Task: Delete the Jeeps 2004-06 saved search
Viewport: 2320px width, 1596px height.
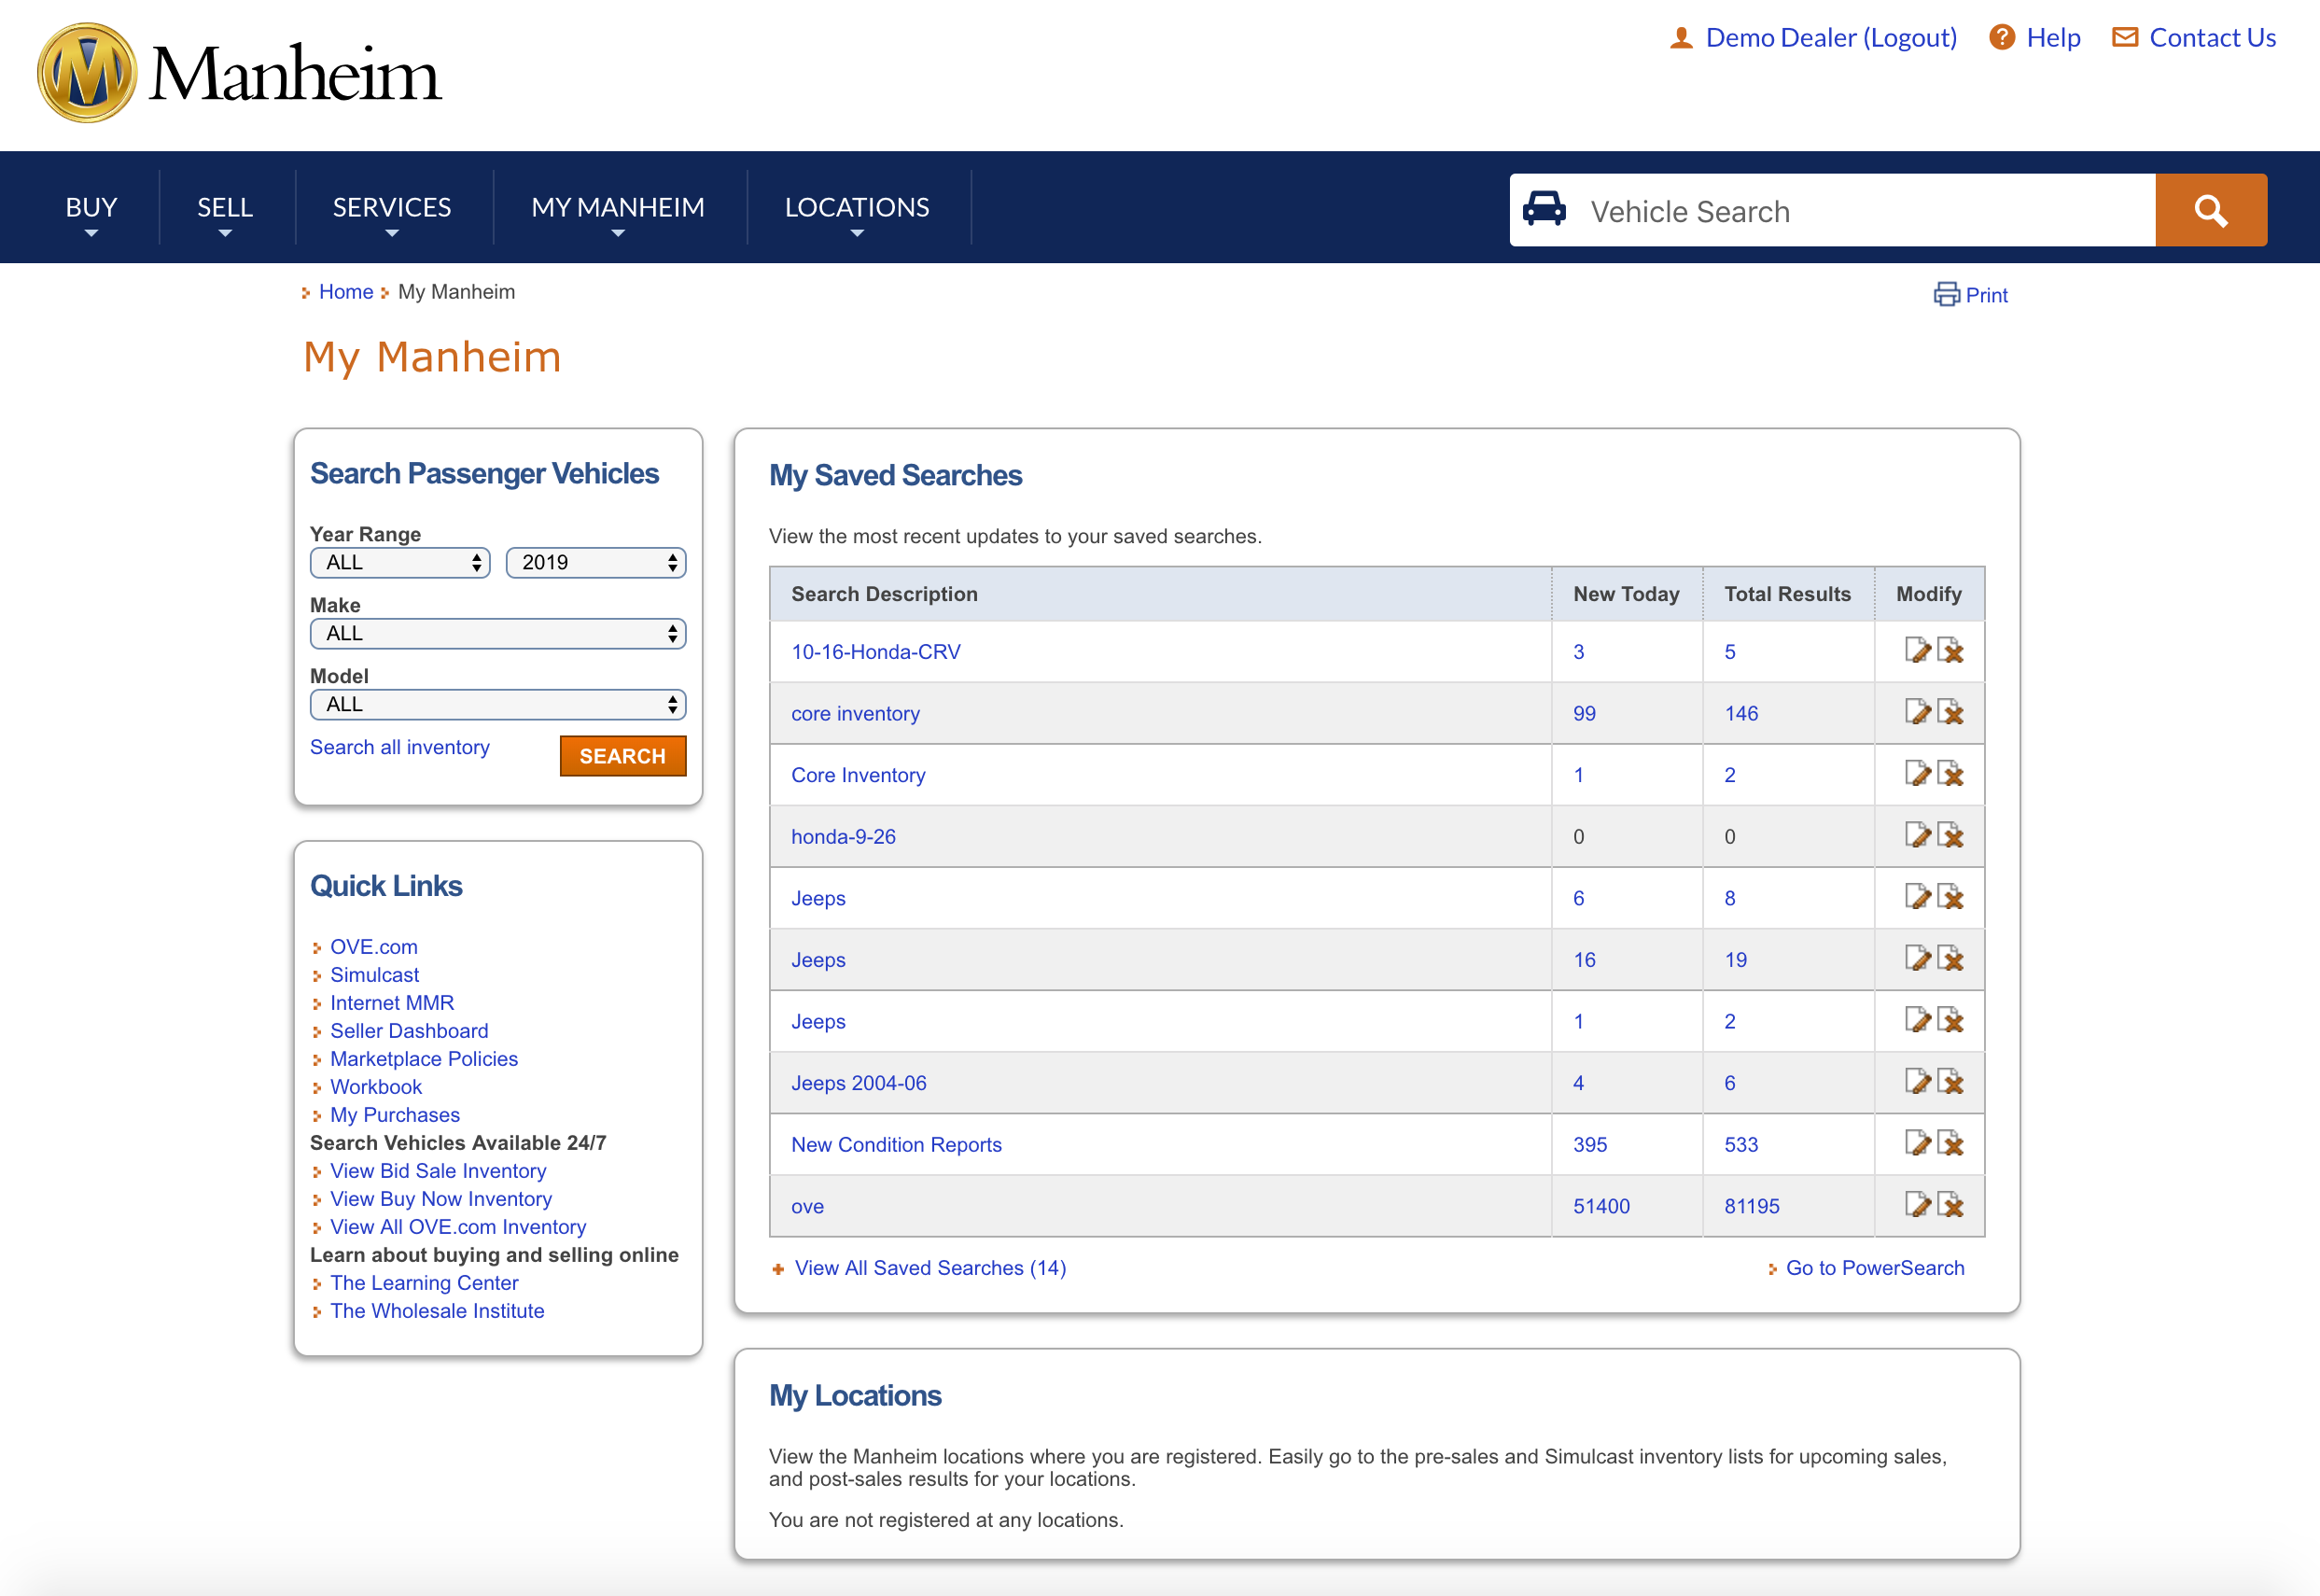Action: tap(1950, 1081)
